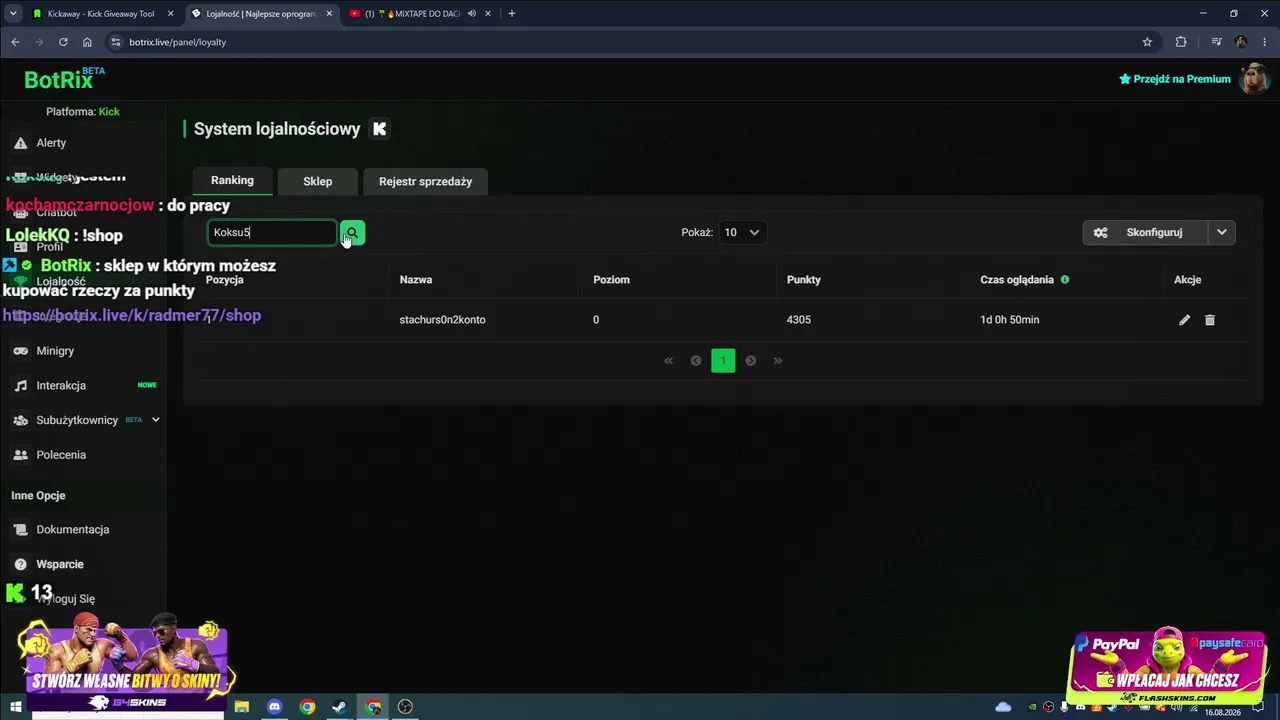This screenshot has width=1280, height=720.
Task: Go to pagination page 1
Action: click(723, 361)
